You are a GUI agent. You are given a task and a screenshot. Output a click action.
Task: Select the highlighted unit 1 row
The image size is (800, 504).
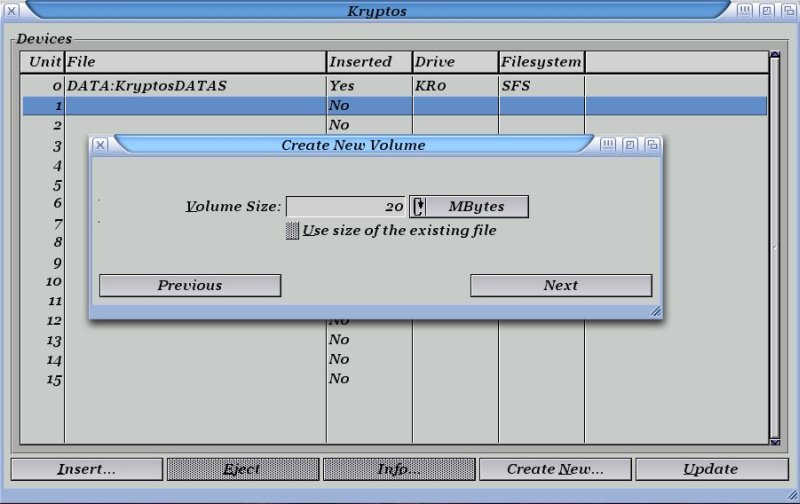coord(394,106)
